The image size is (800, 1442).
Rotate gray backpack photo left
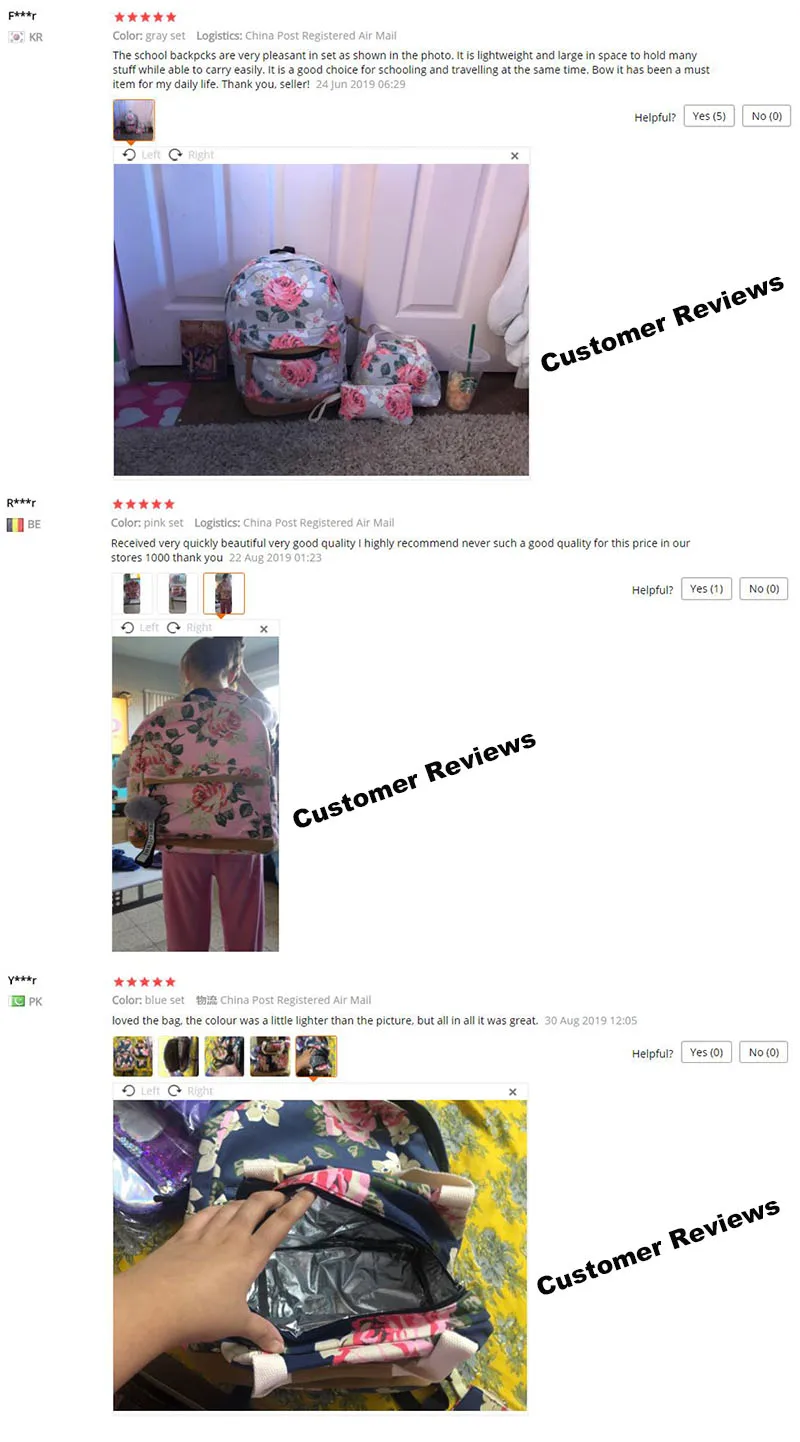pyautogui.click(x=141, y=155)
